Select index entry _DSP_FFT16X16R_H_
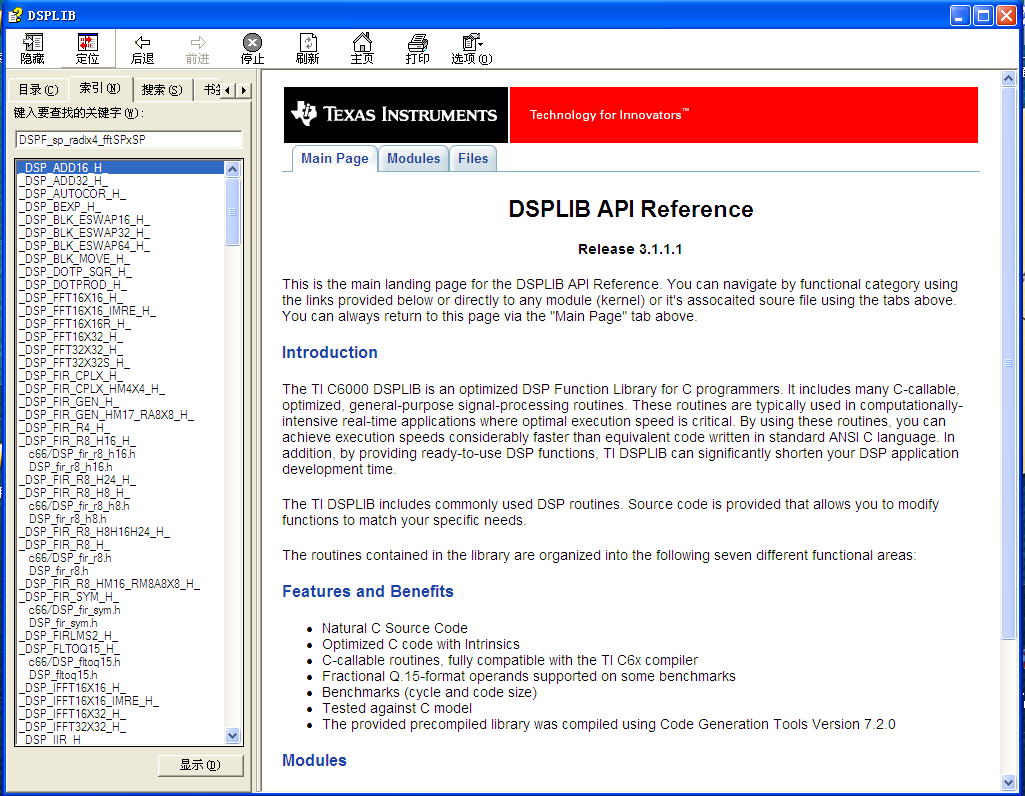 tap(75, 324)
